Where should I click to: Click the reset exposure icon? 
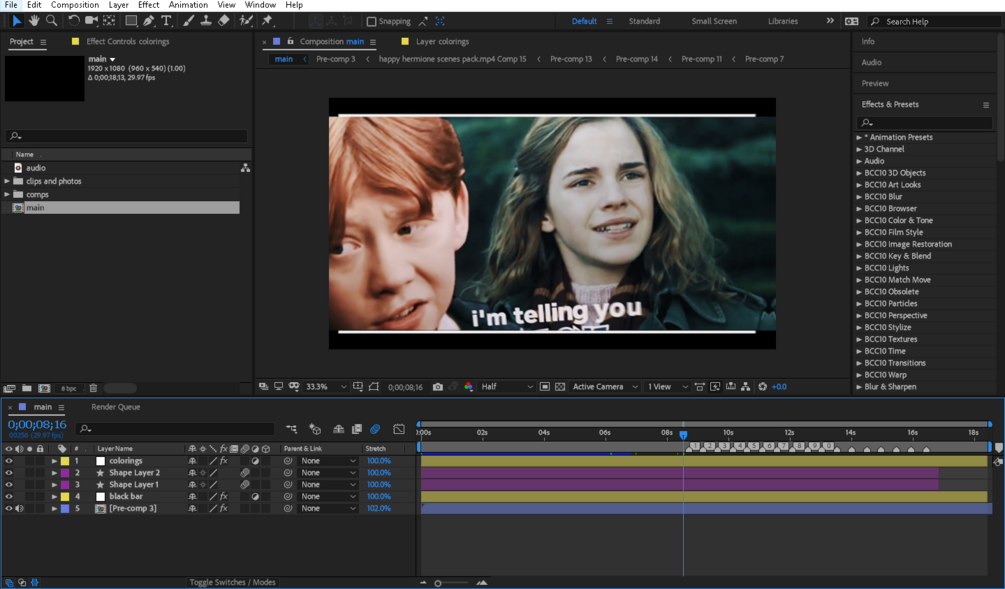(x=762, y=387)
